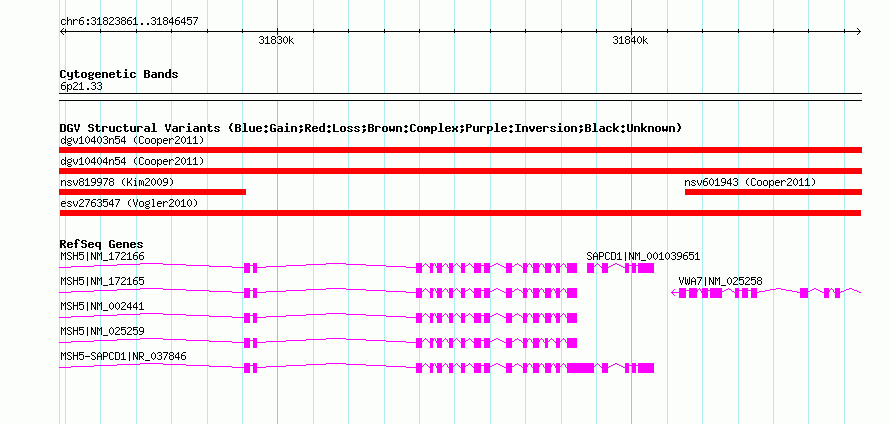Click the first exon pair of MSH5 NM_025259
Image resolution: width=890 pixels, height=424 pixels.
tap(250, 343)
